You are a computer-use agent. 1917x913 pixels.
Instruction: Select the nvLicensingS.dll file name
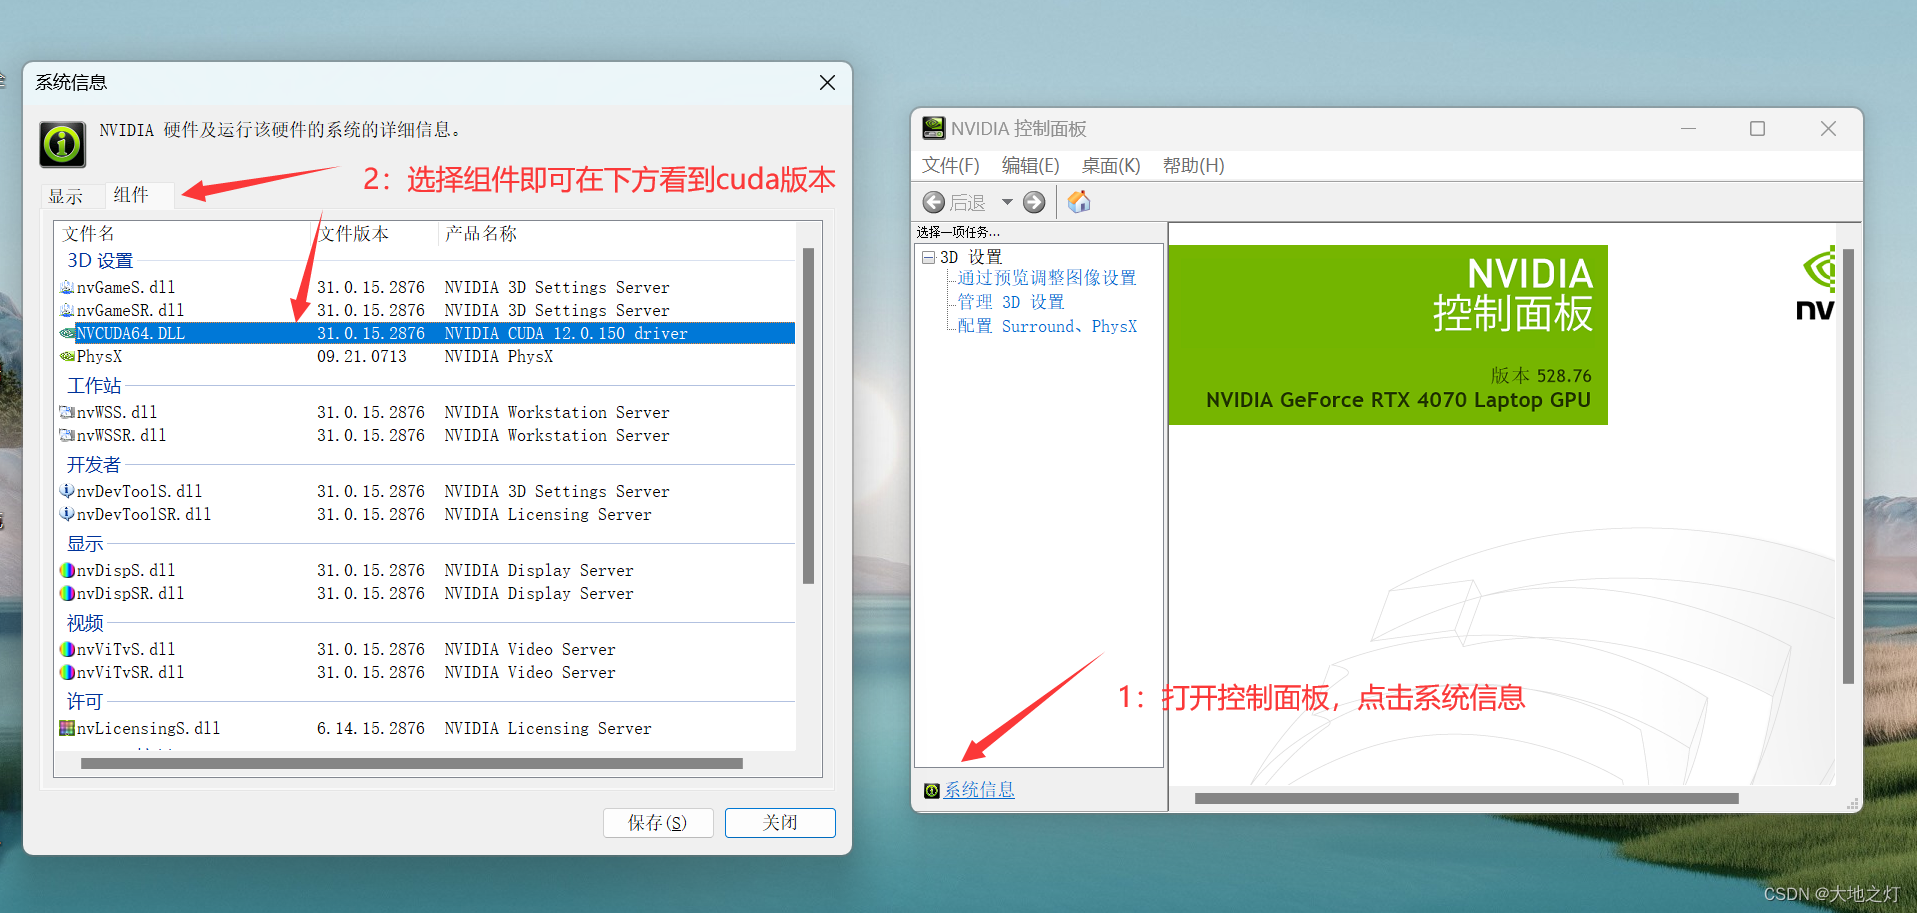148,728
